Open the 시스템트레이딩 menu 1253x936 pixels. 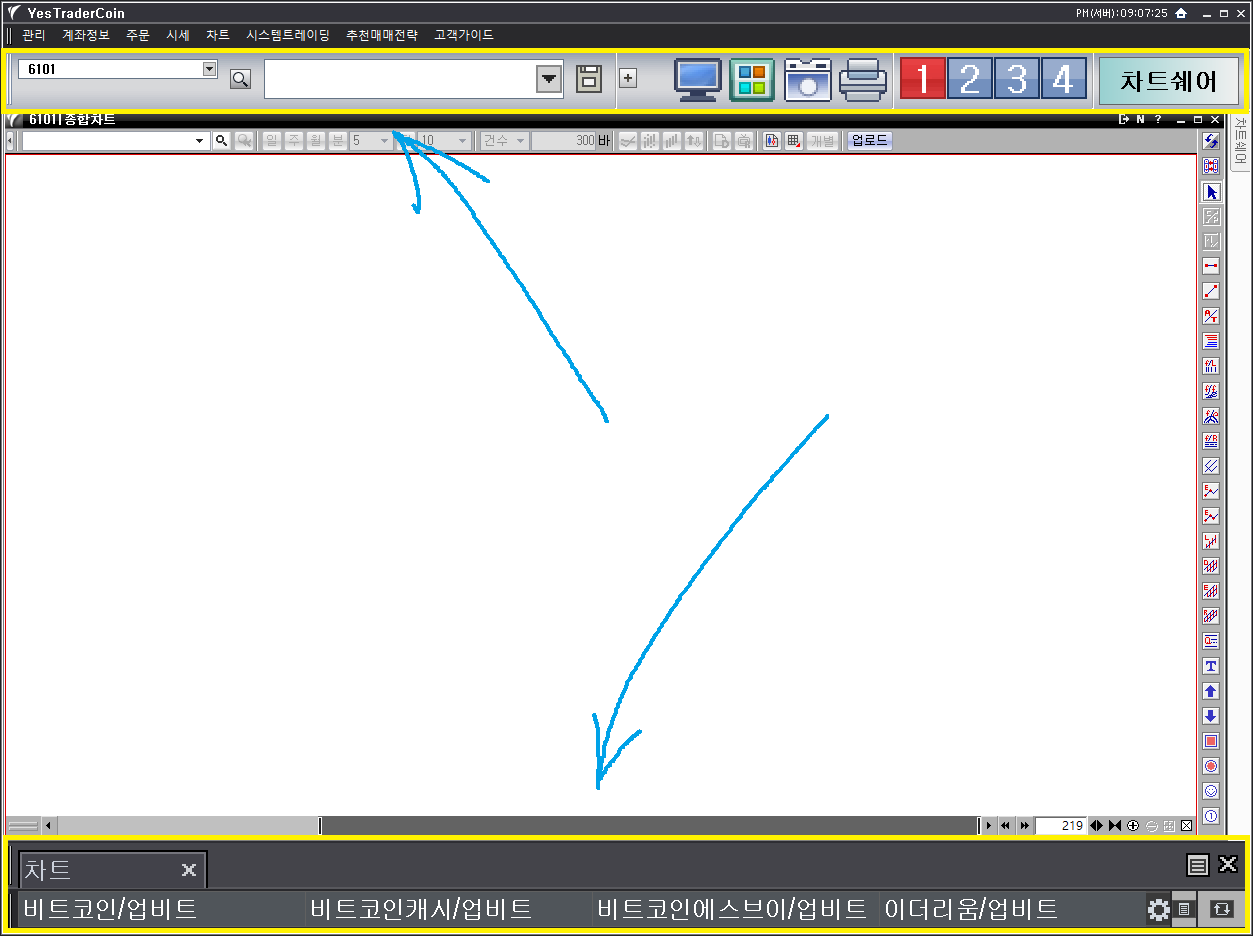tap(288, 35)
